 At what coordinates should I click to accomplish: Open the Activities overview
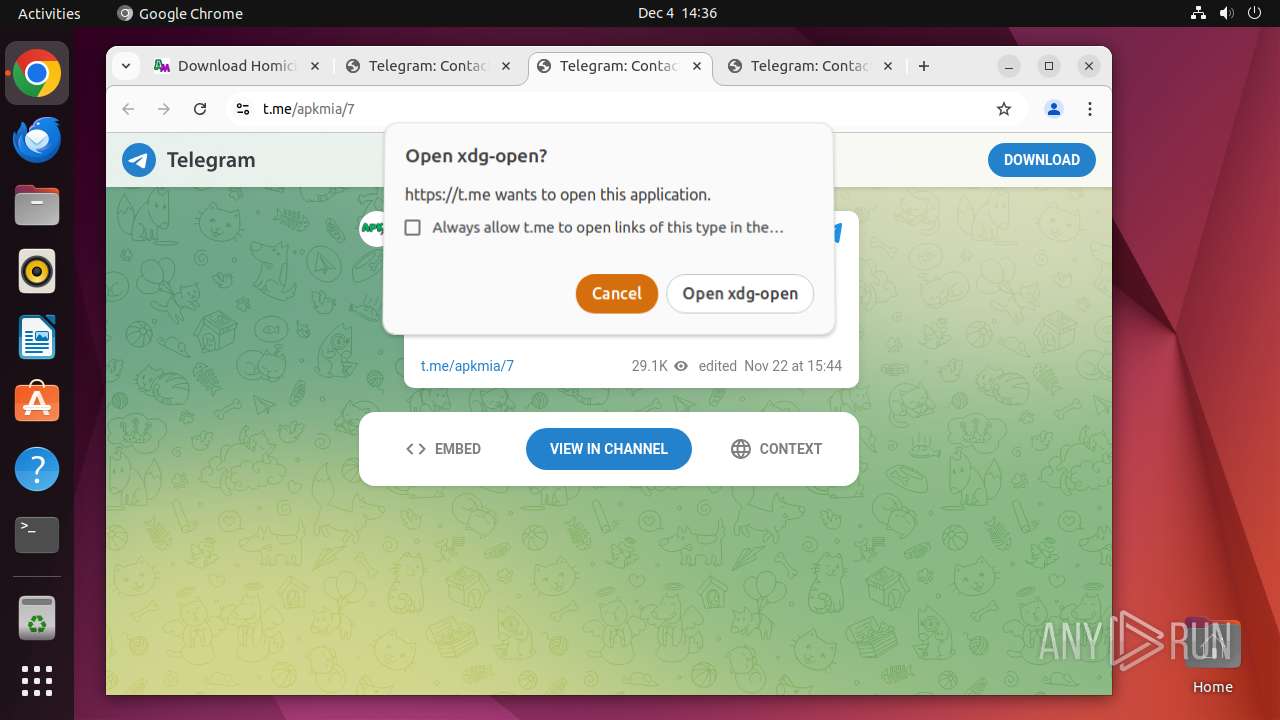[x=49, y=13]
